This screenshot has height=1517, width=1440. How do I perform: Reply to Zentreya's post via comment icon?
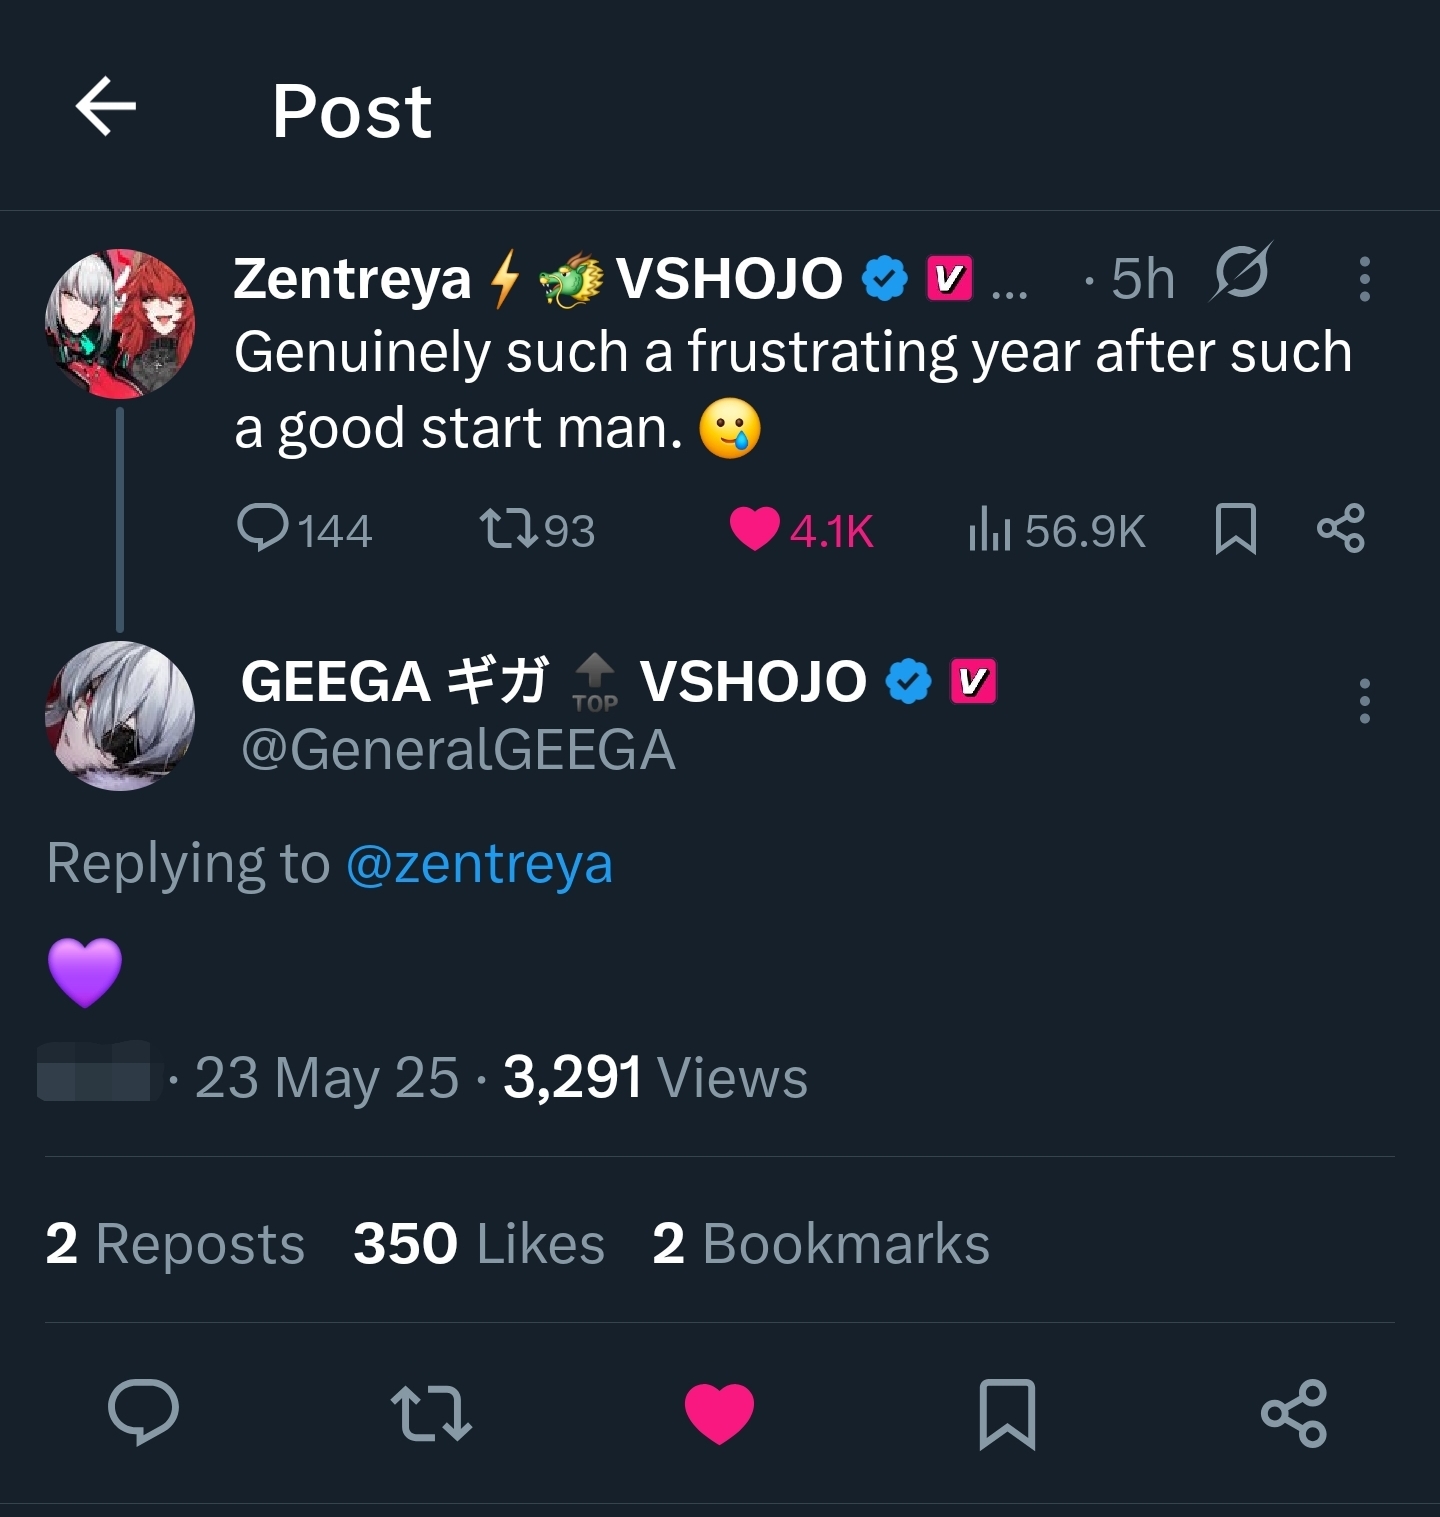coord(263,528)
